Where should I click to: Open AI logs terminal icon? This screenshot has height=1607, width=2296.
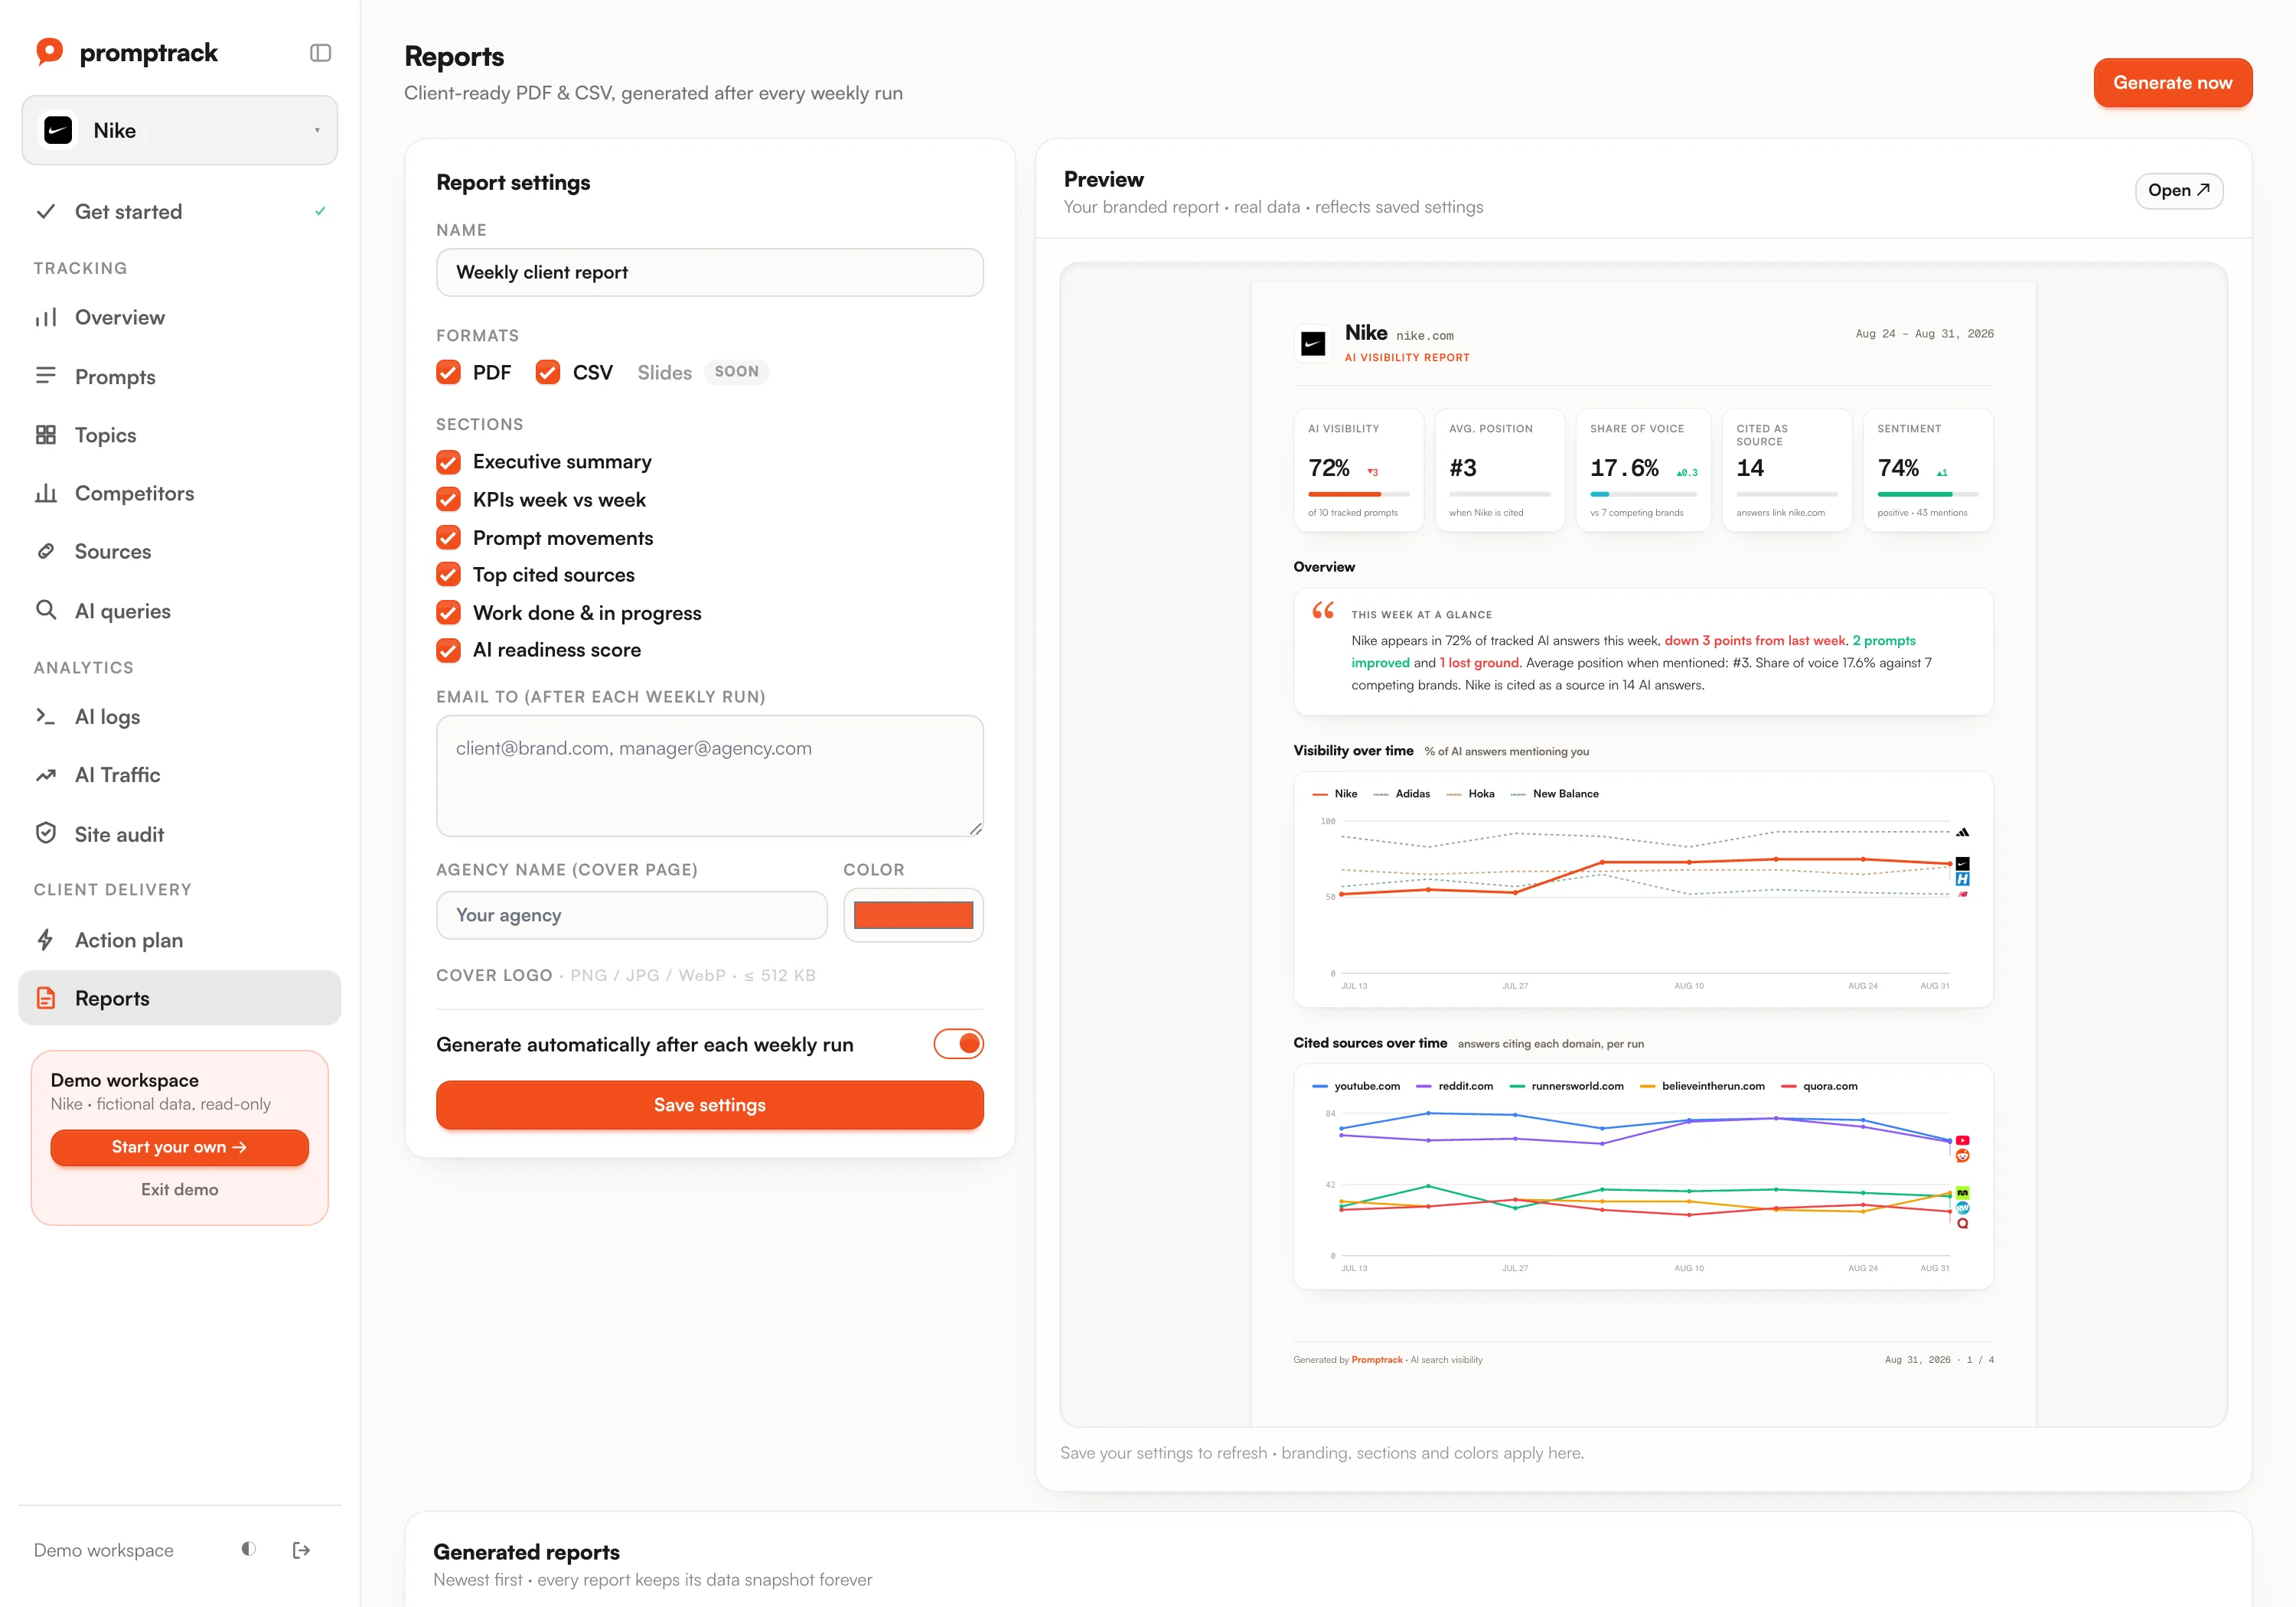(x=46, y=716)
